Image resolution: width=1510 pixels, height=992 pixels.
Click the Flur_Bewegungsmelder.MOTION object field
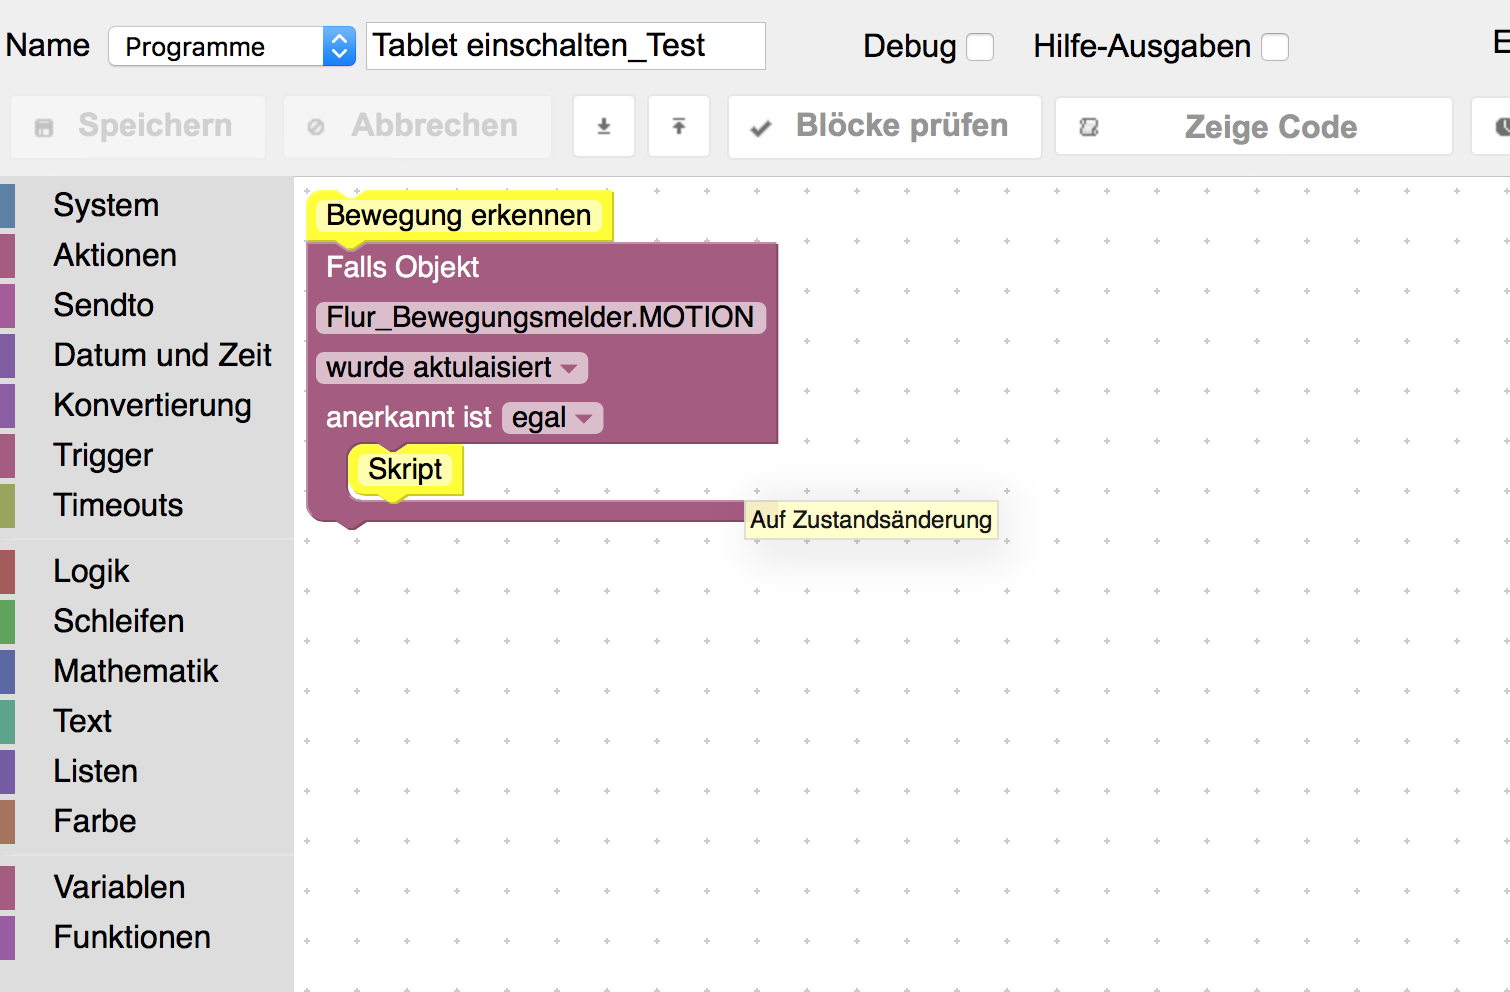coord(540,318)
